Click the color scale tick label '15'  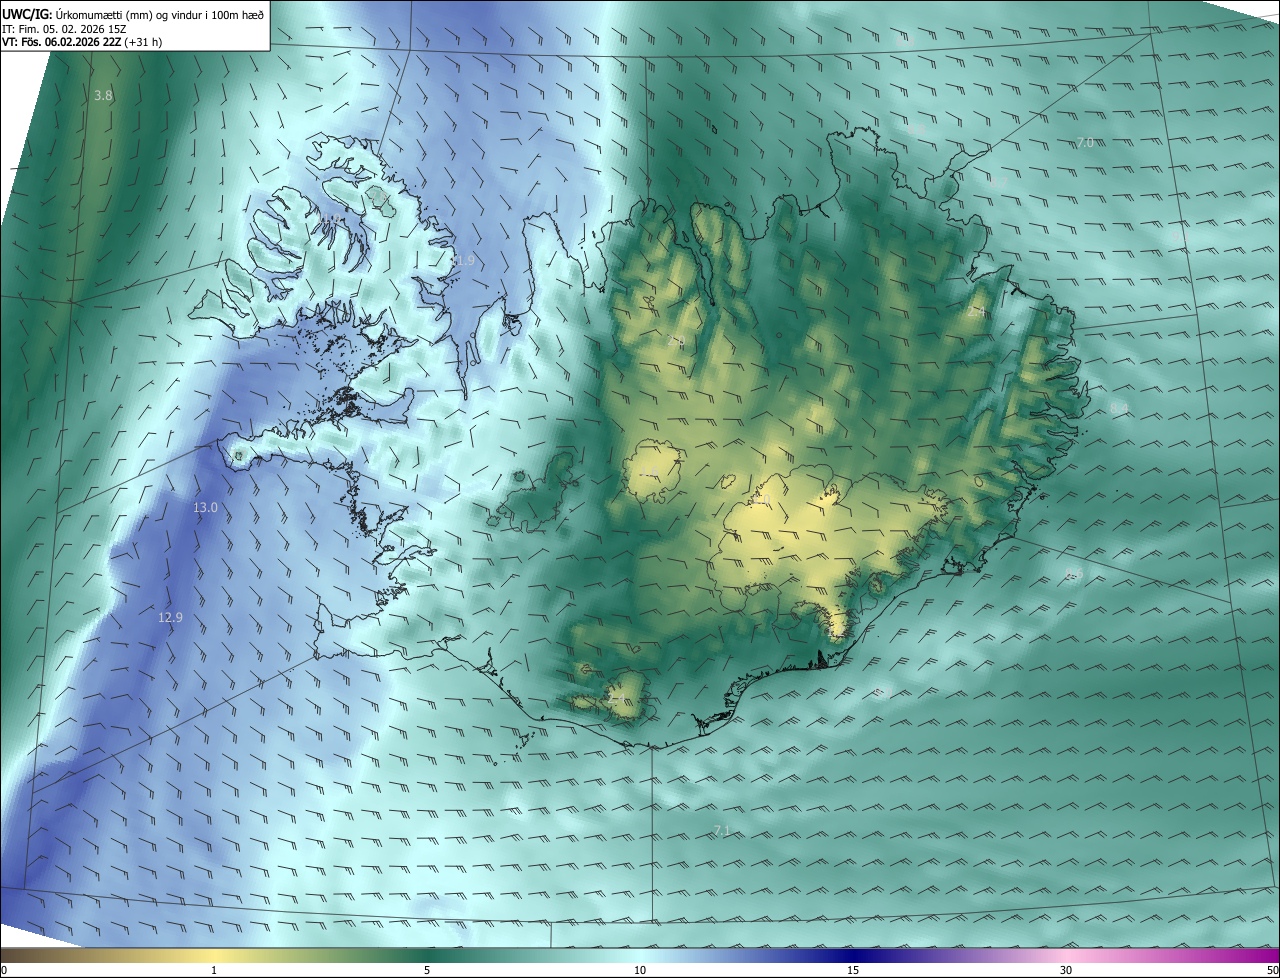tap(853, 970)
